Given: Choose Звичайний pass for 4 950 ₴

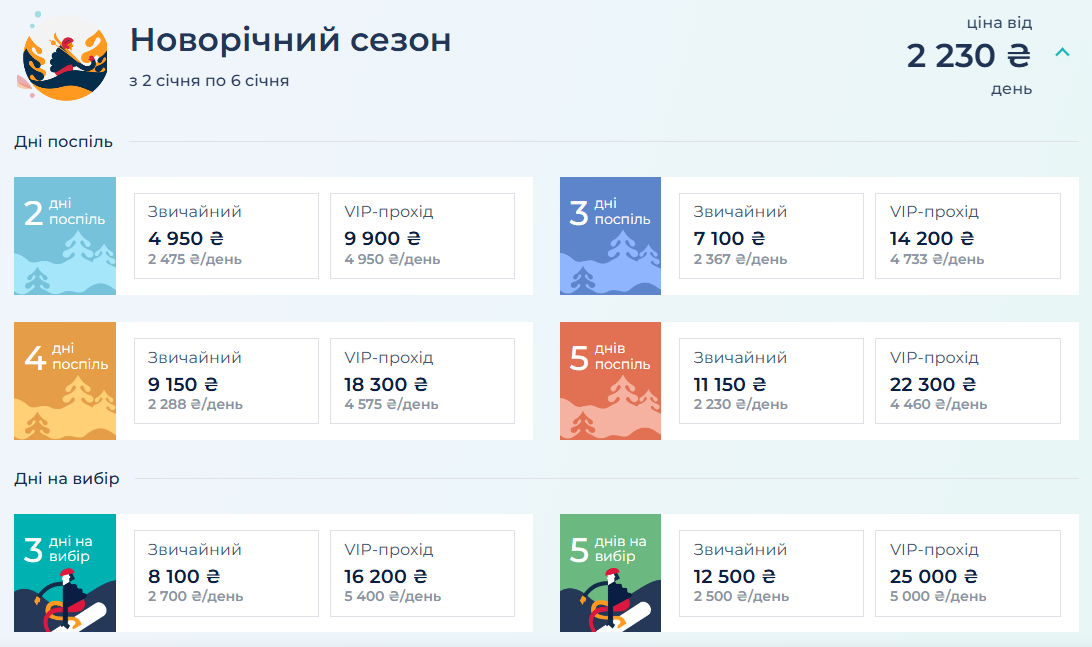Looking at the screenshot, I should coord(226,236).
